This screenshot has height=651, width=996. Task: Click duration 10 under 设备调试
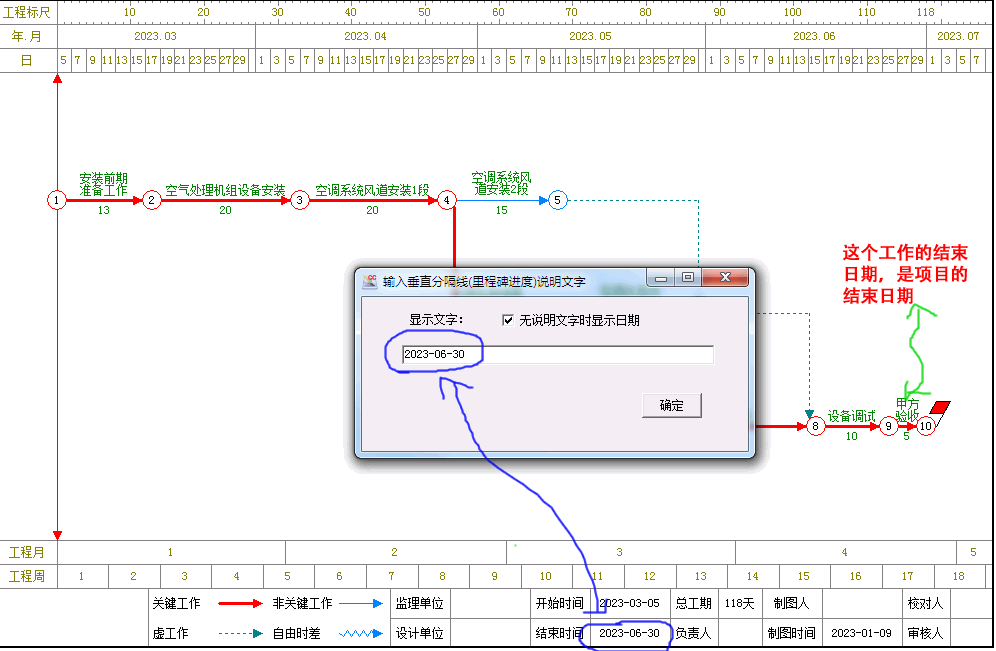click(852, 436)
